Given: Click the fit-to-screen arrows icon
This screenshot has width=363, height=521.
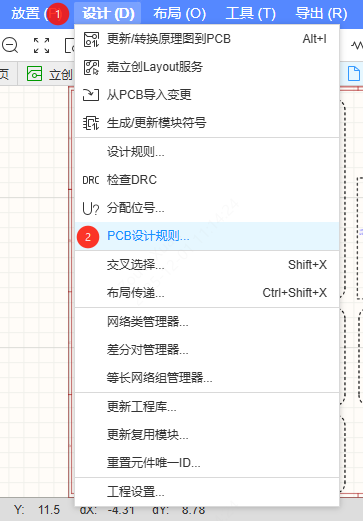Looking at the screenshot, I should (42, 45).
